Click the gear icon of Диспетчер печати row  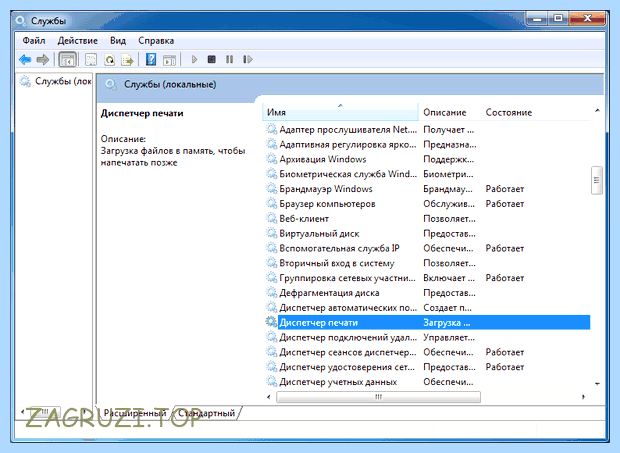pos(271,322)
